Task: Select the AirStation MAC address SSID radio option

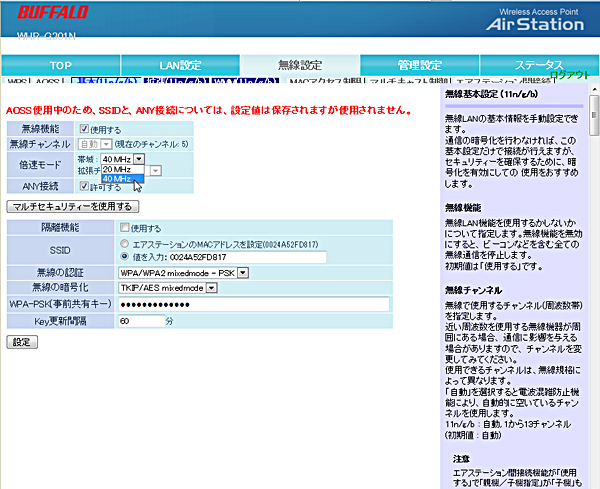Action: (125, 242)
